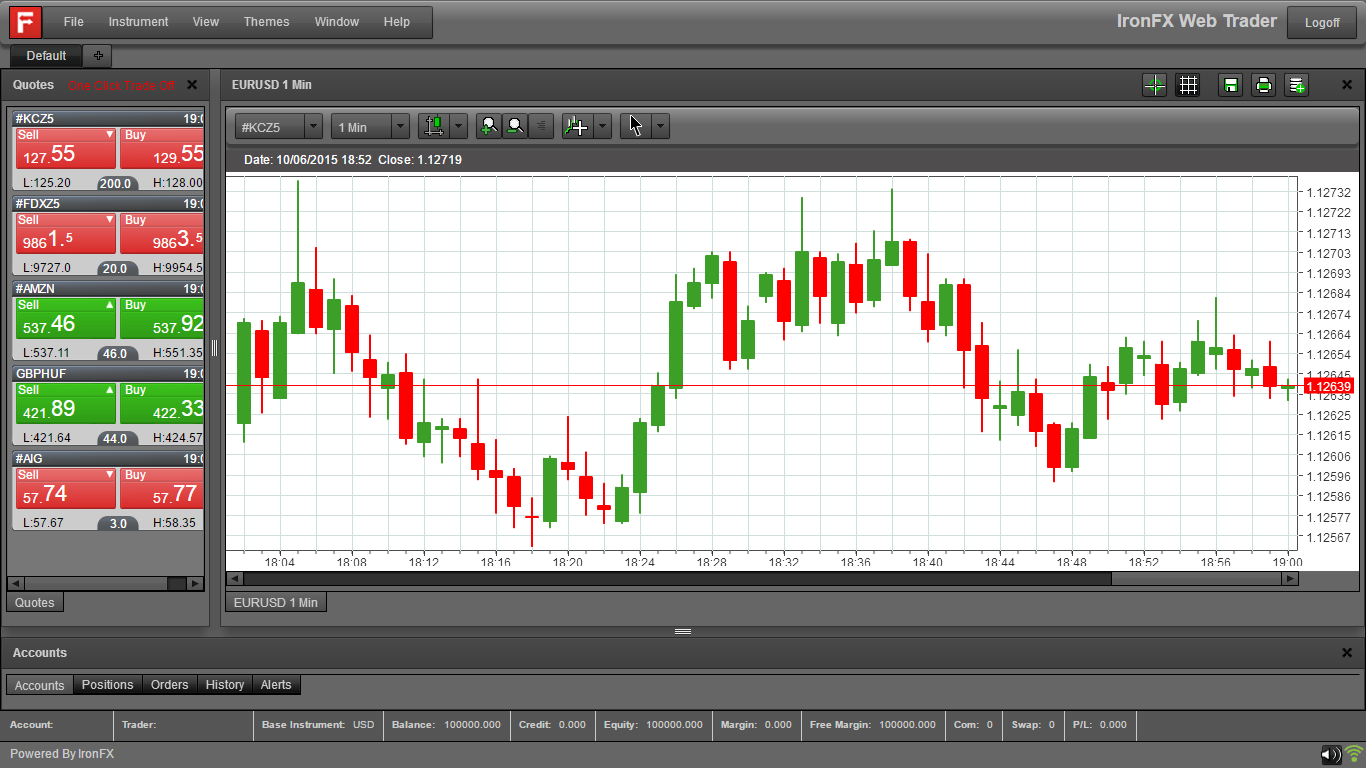Screen dimensions: 1366x768
Task: Expand indicator dropdown arrow
Action: pos(602,126)
